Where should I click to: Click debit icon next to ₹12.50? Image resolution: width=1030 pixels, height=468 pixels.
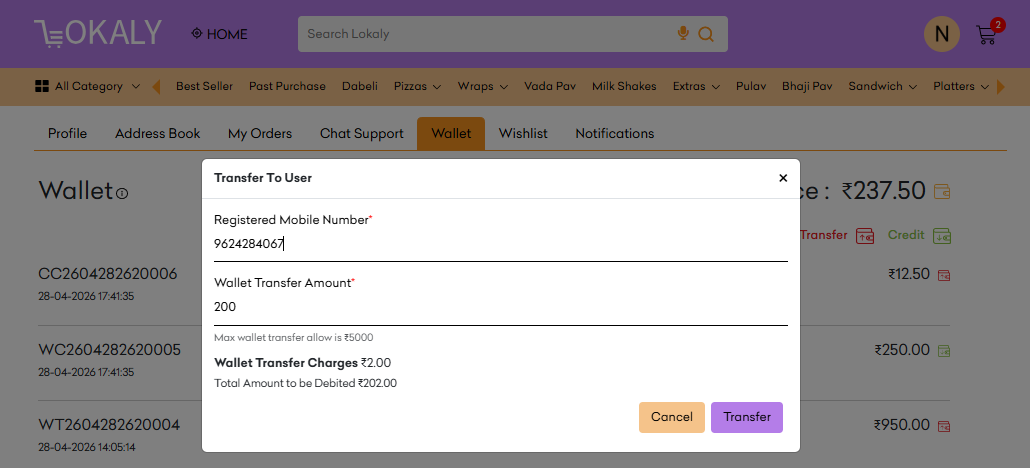(x=944, y=275)
